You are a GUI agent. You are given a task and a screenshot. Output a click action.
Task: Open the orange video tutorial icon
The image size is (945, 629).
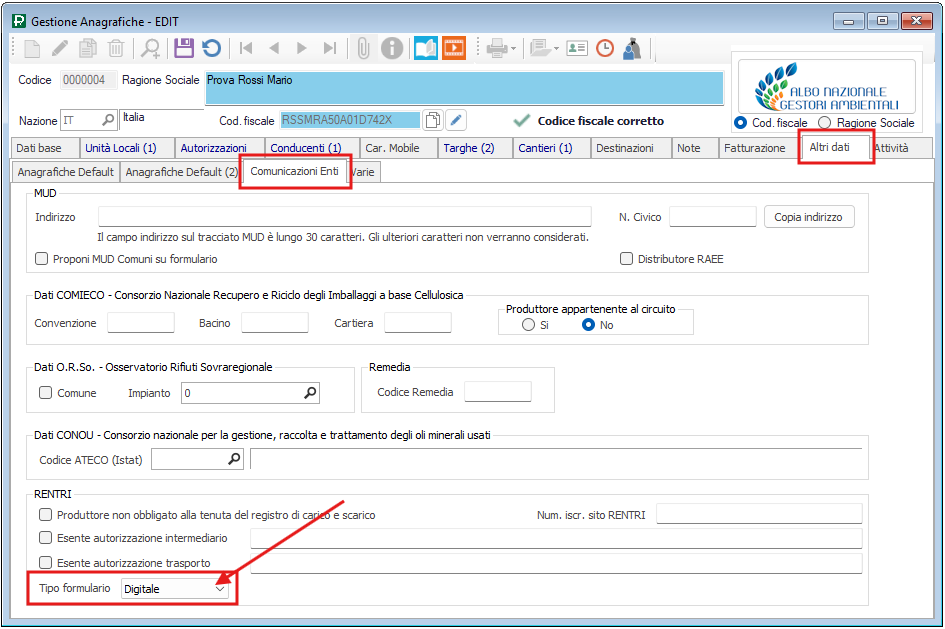(454, 47)
